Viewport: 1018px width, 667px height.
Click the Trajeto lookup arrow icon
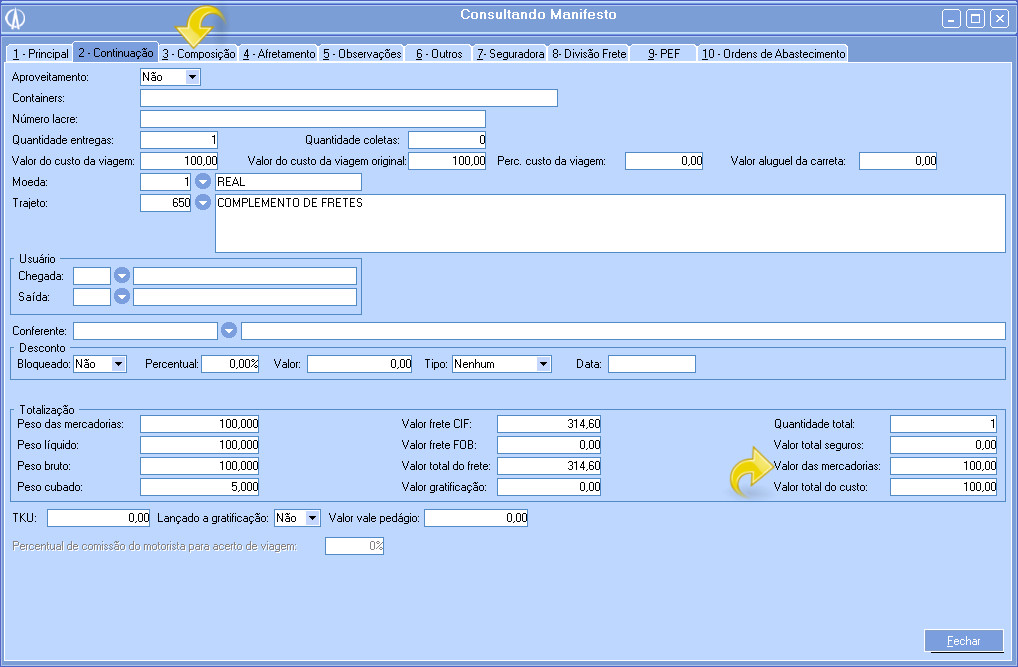pos(203,203)
